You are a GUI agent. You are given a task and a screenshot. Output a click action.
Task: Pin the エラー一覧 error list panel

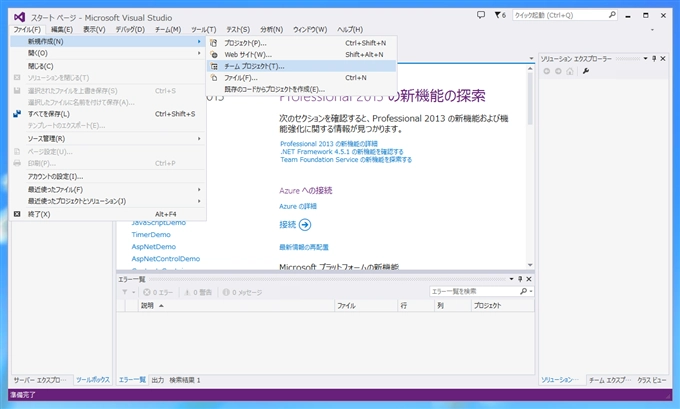pos(520,279)
